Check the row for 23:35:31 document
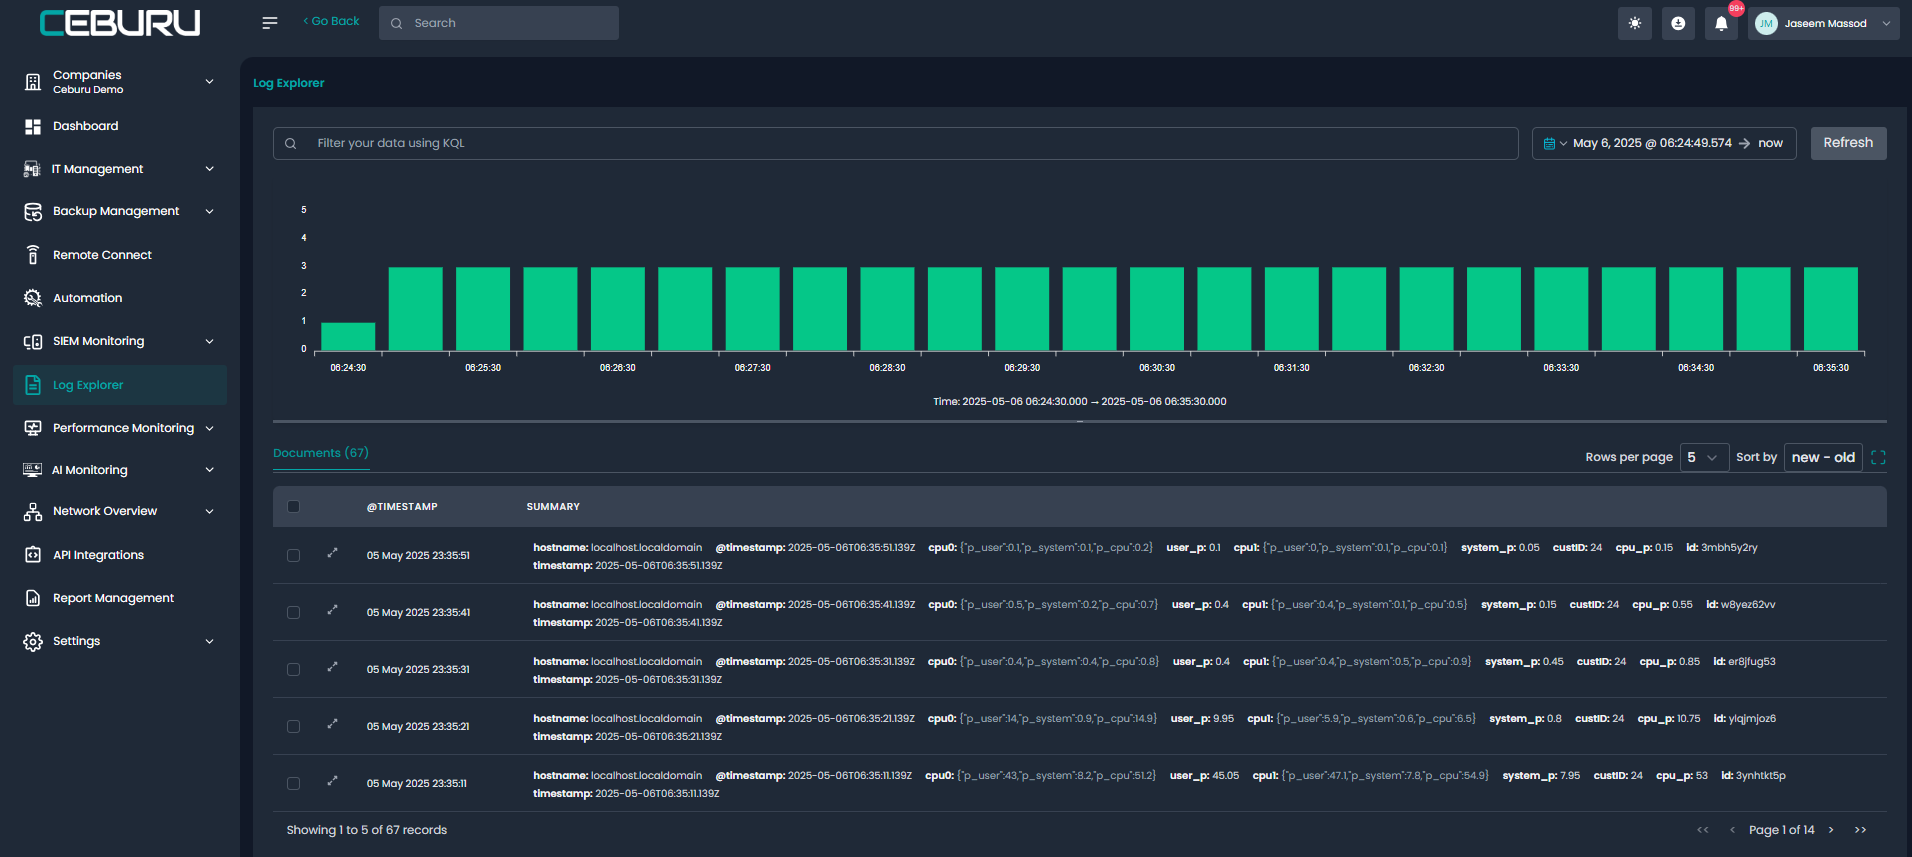Screen dimensions: 1912x857 point(293,669)
